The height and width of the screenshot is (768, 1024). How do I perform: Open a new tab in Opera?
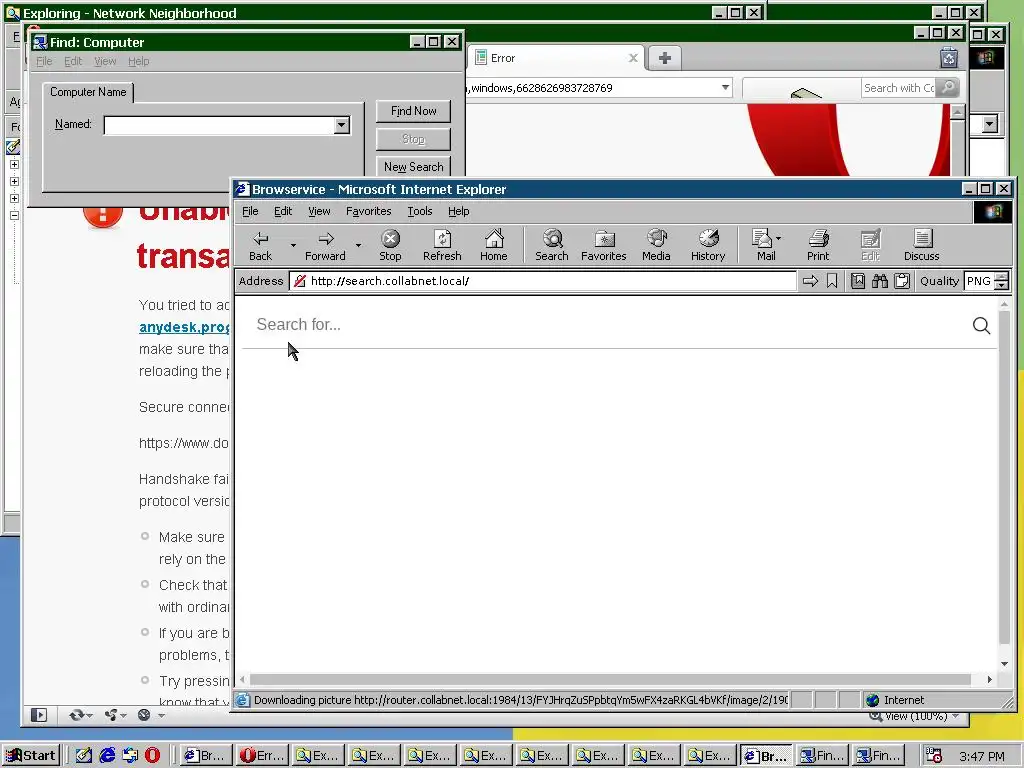(665, 58)
